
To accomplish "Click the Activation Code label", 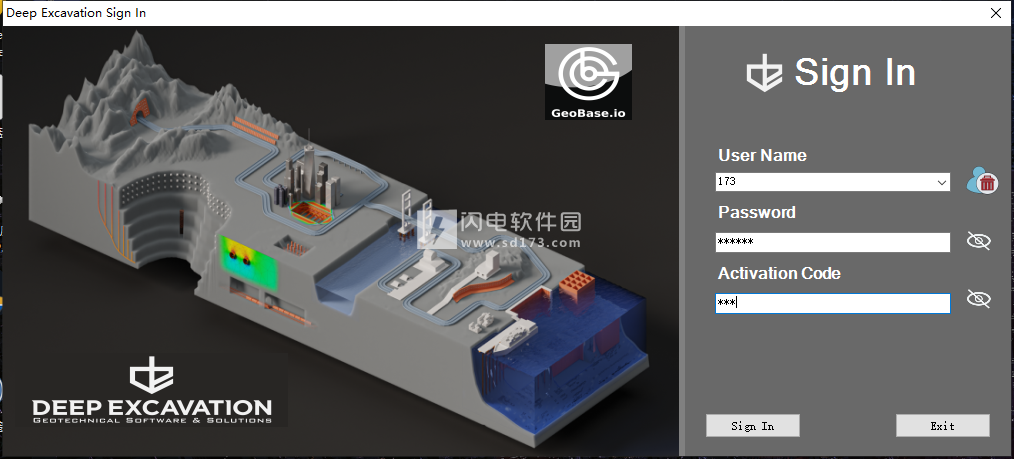I will (779, 273).
